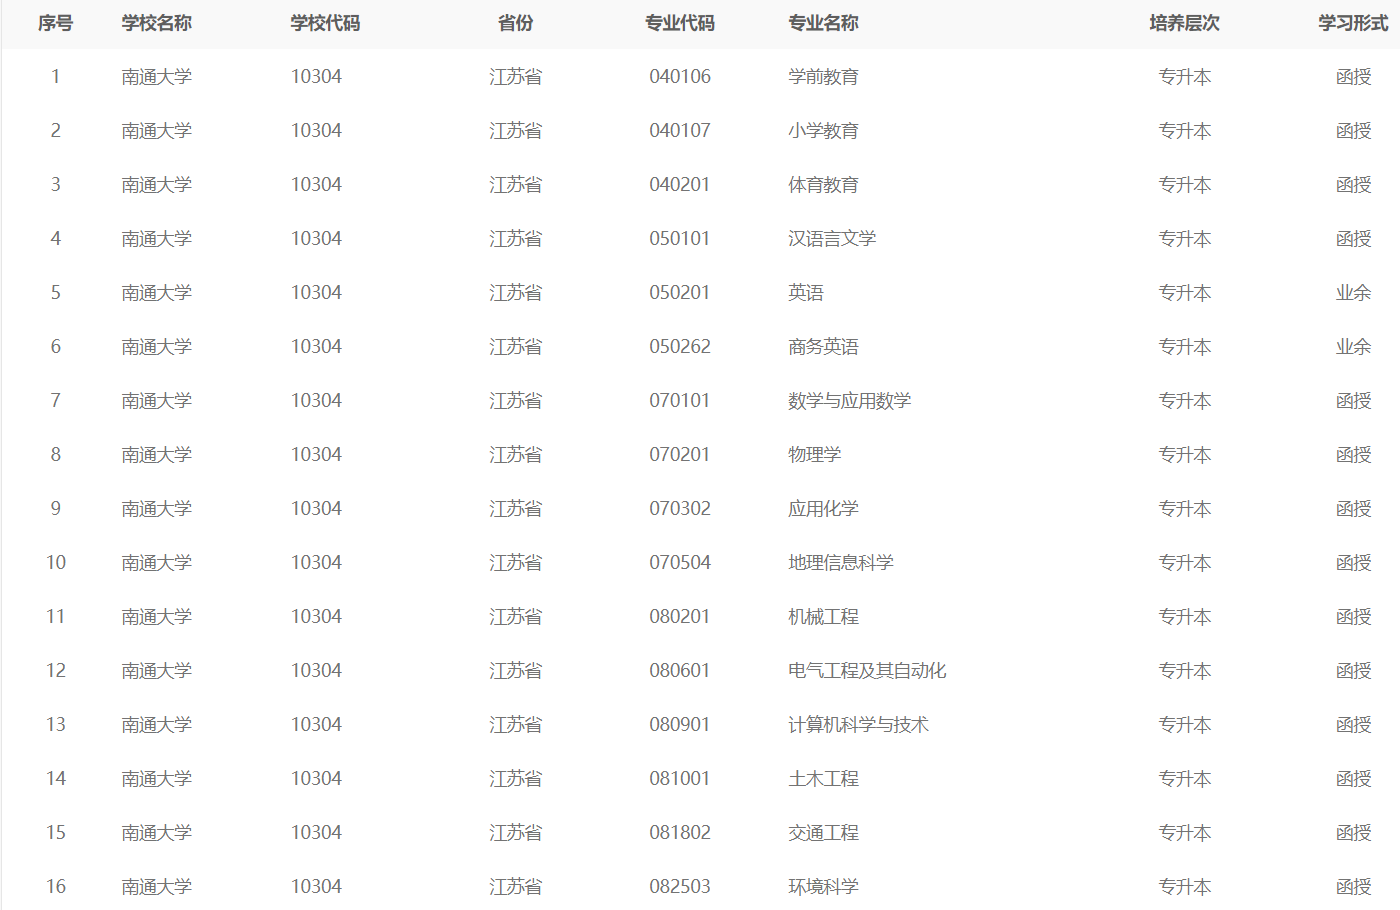Select school code 10304 in 小学教育 row
The image size is (1400, 910).
coord(316,131)
